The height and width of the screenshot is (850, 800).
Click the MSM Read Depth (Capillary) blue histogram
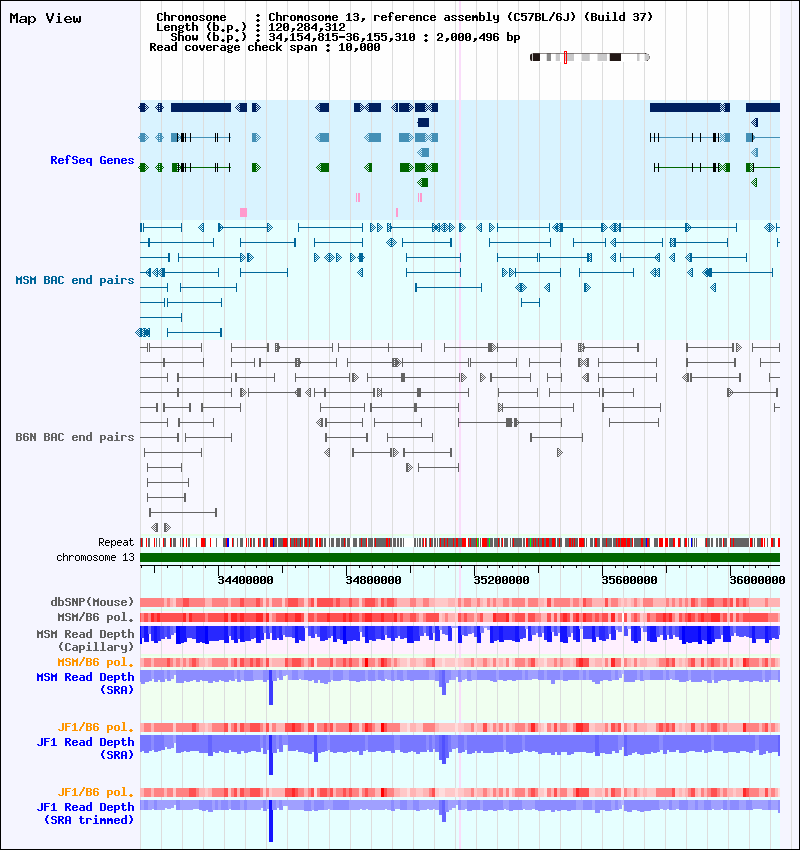[460, 635]
